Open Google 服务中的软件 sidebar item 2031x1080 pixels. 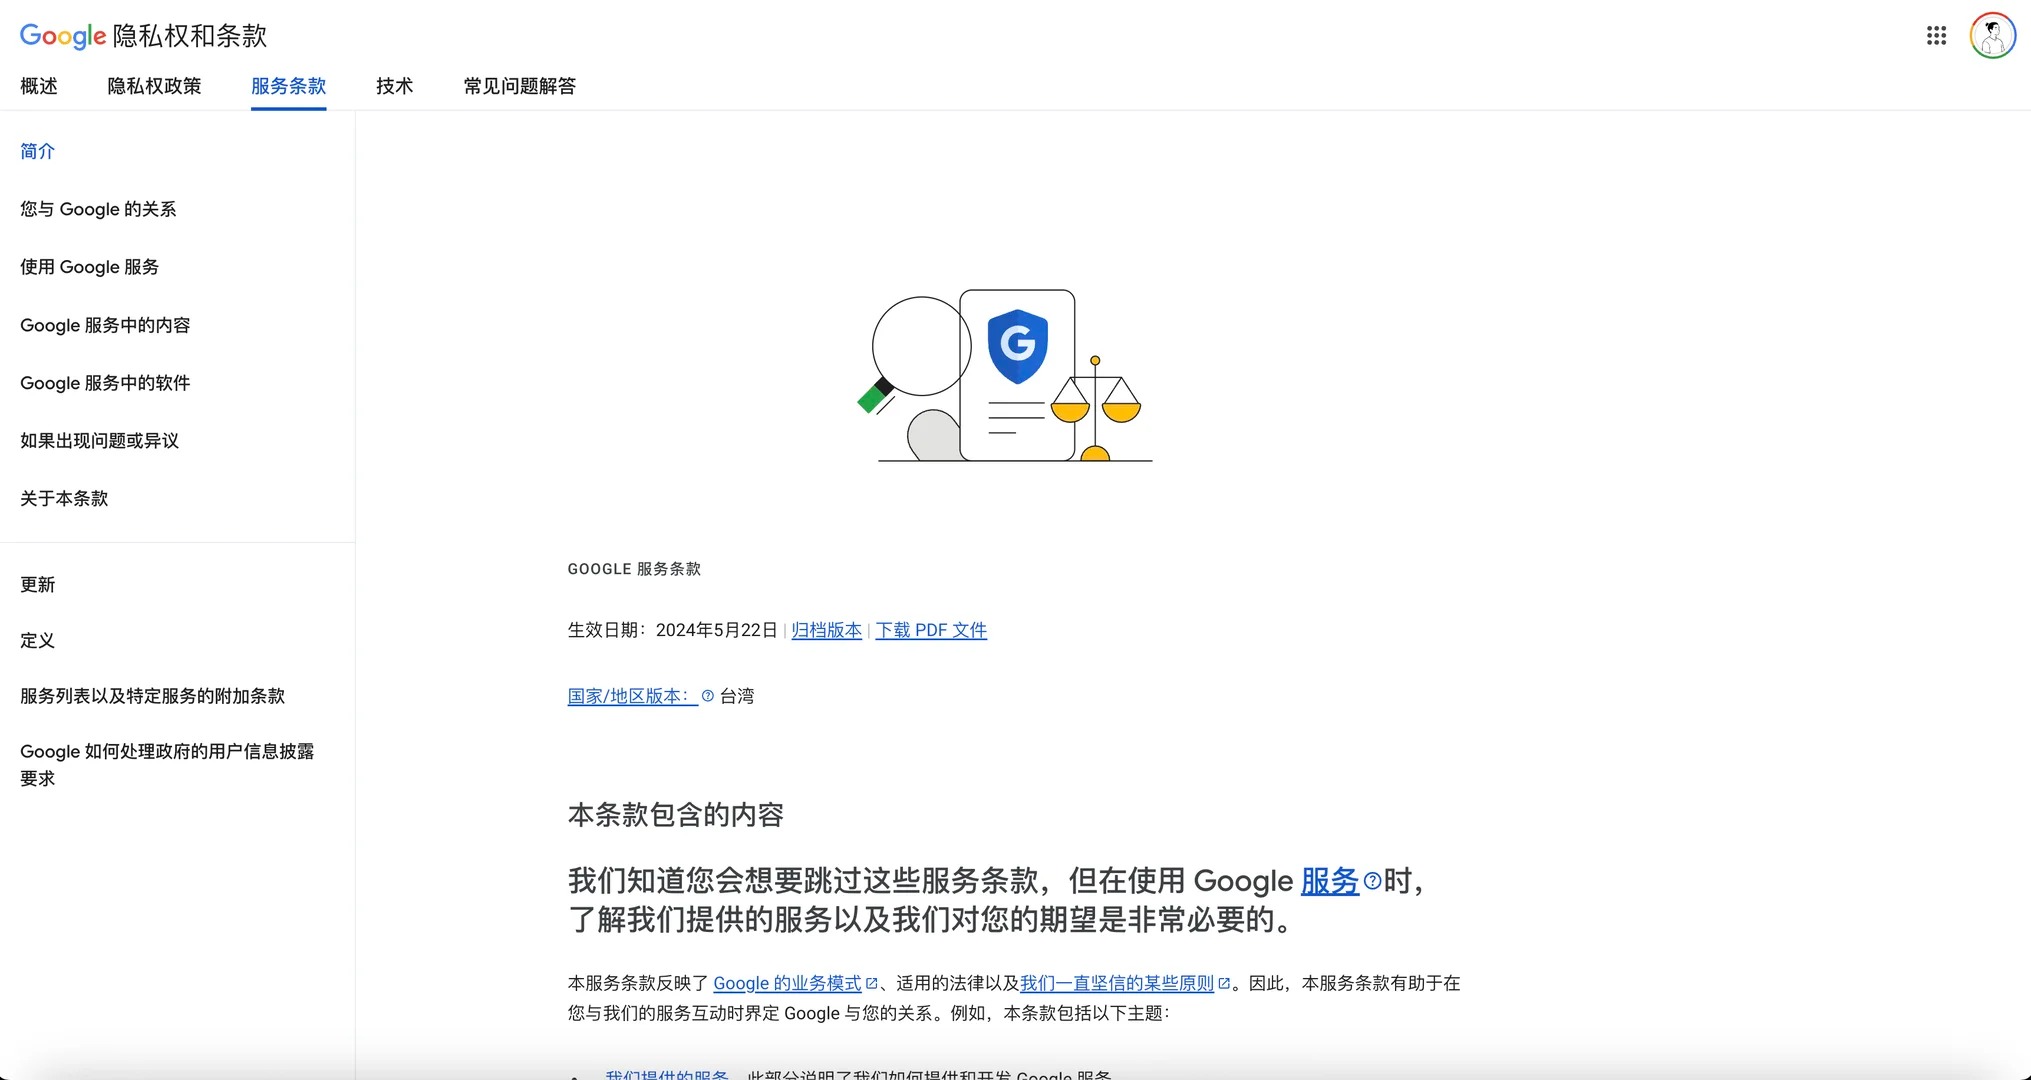[x=105, y=383]
